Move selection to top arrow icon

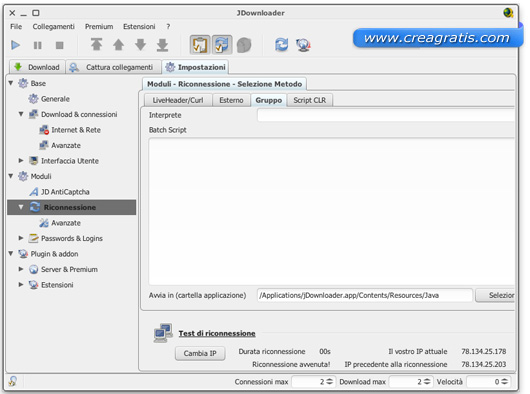click(x=97, y=45)
